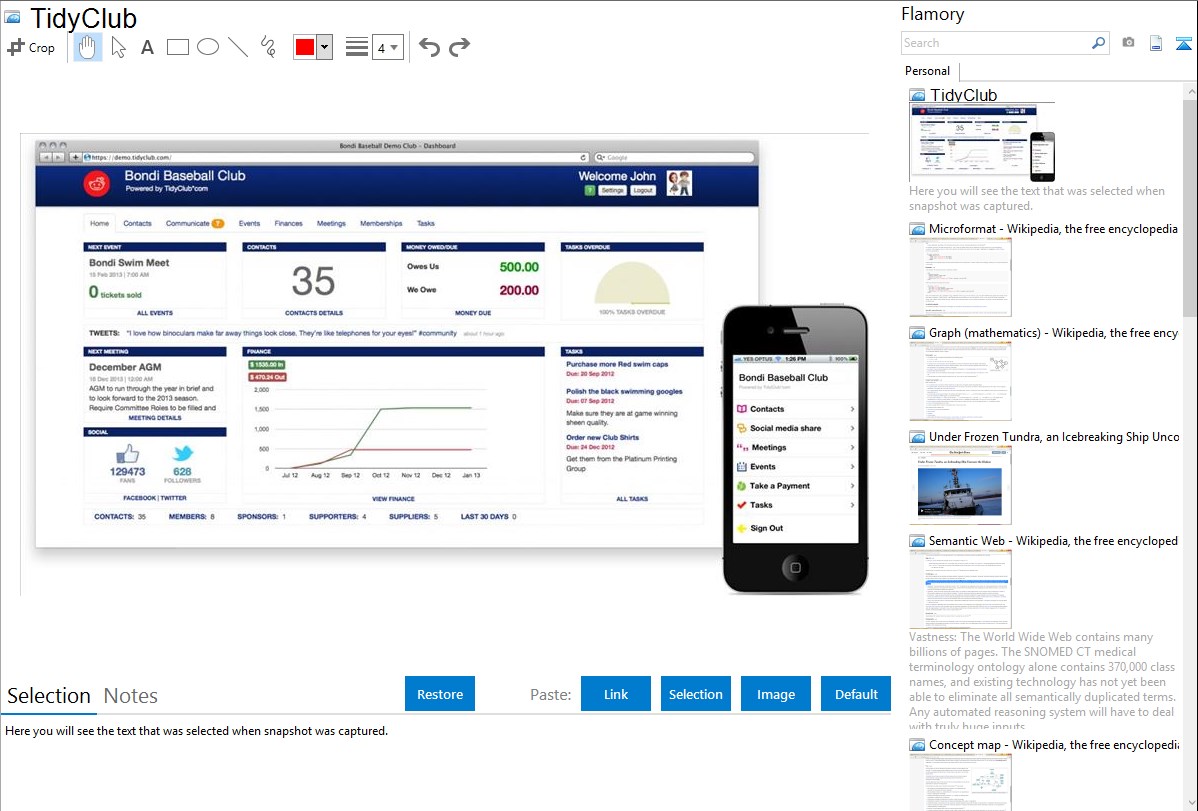Click the Memberships tab in dashboard

click(380, 223)
